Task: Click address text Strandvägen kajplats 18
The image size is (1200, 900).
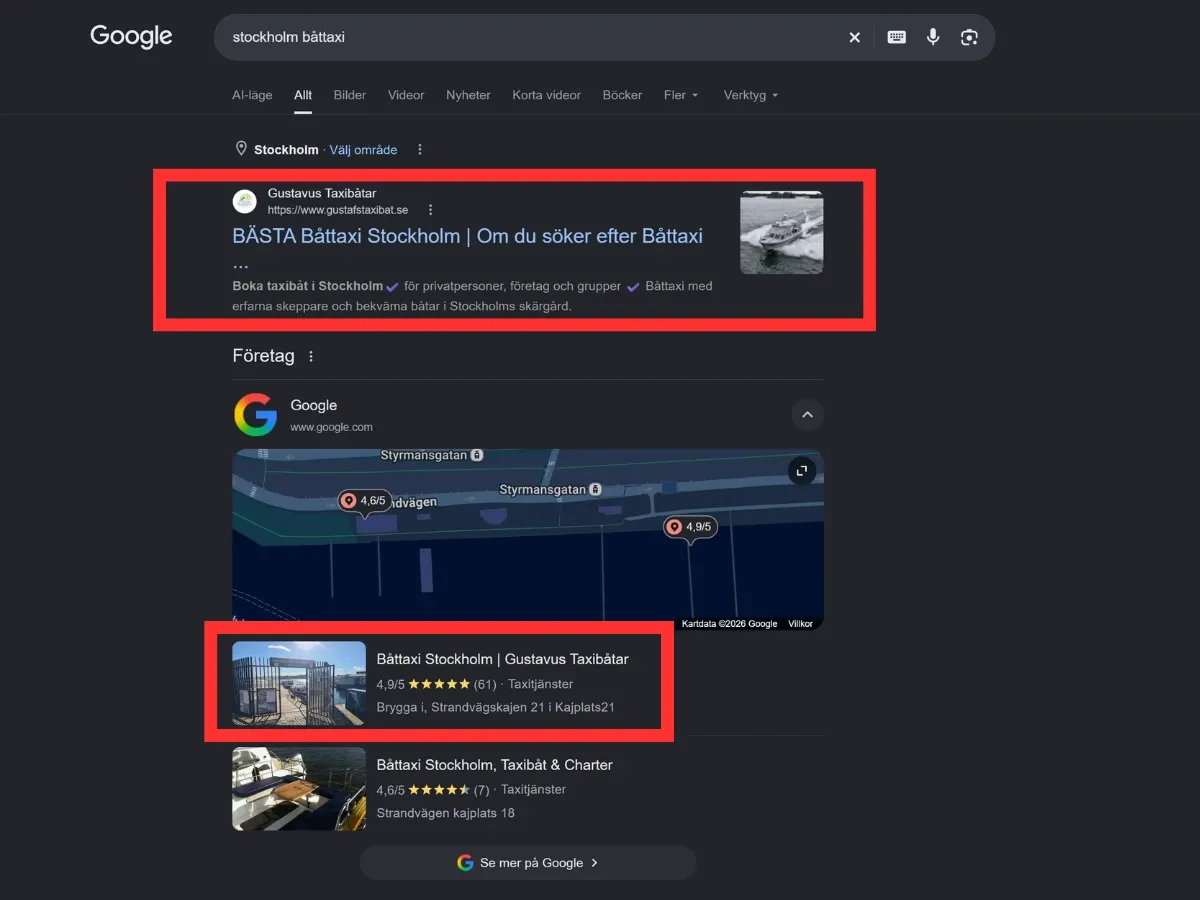Action: coord(446,813)
